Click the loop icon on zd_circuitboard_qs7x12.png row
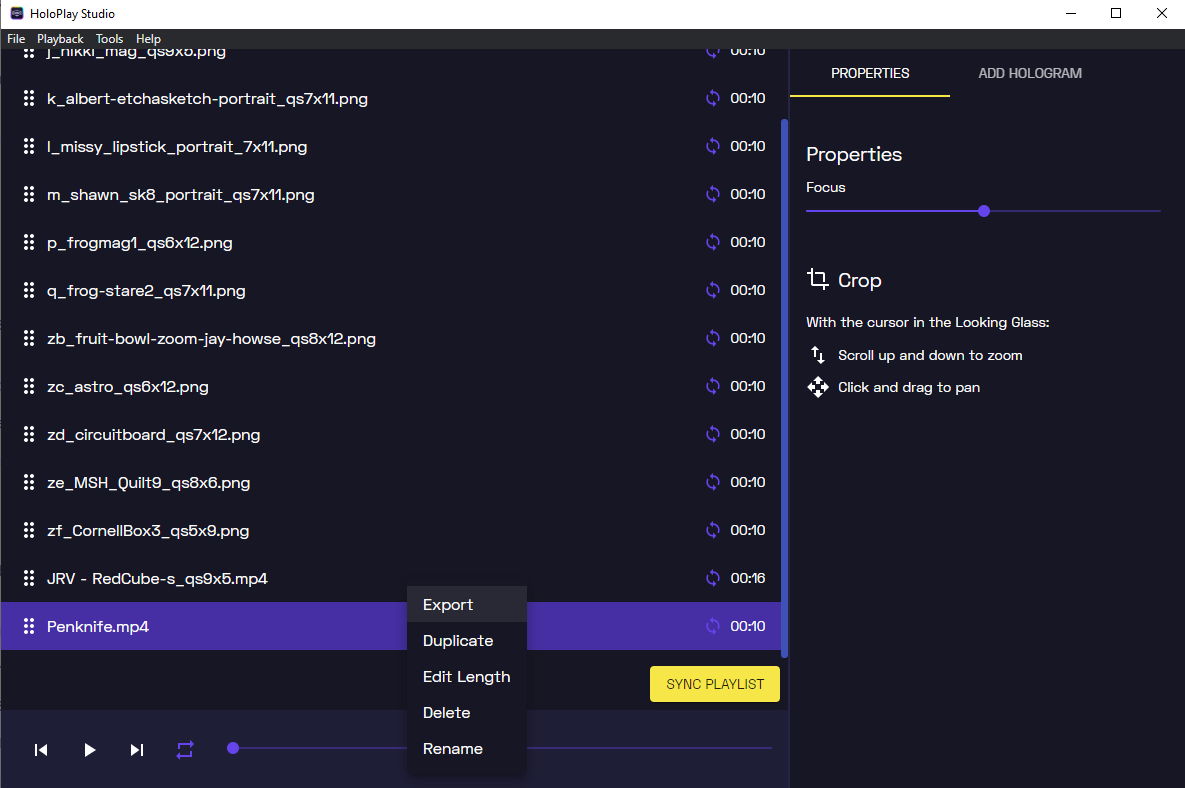 [713, 434]
